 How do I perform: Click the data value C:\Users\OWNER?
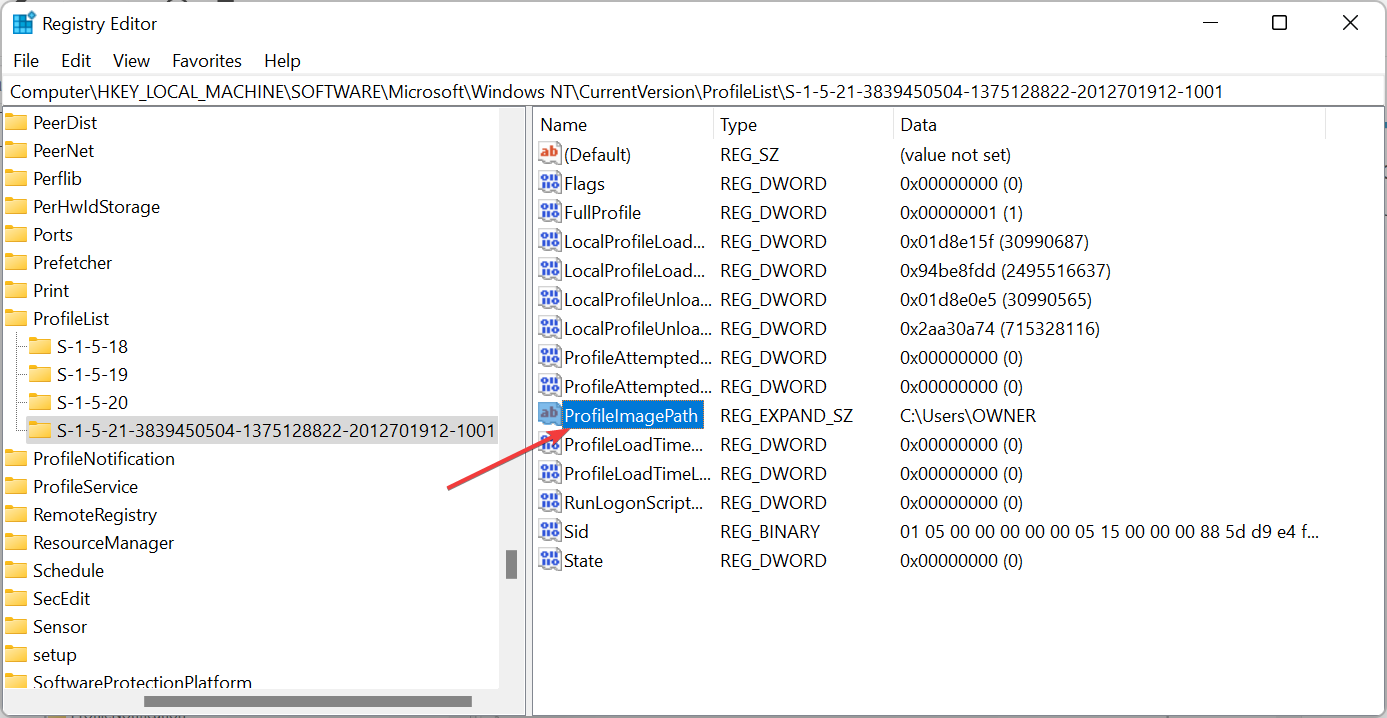click(x=968, y=416)
